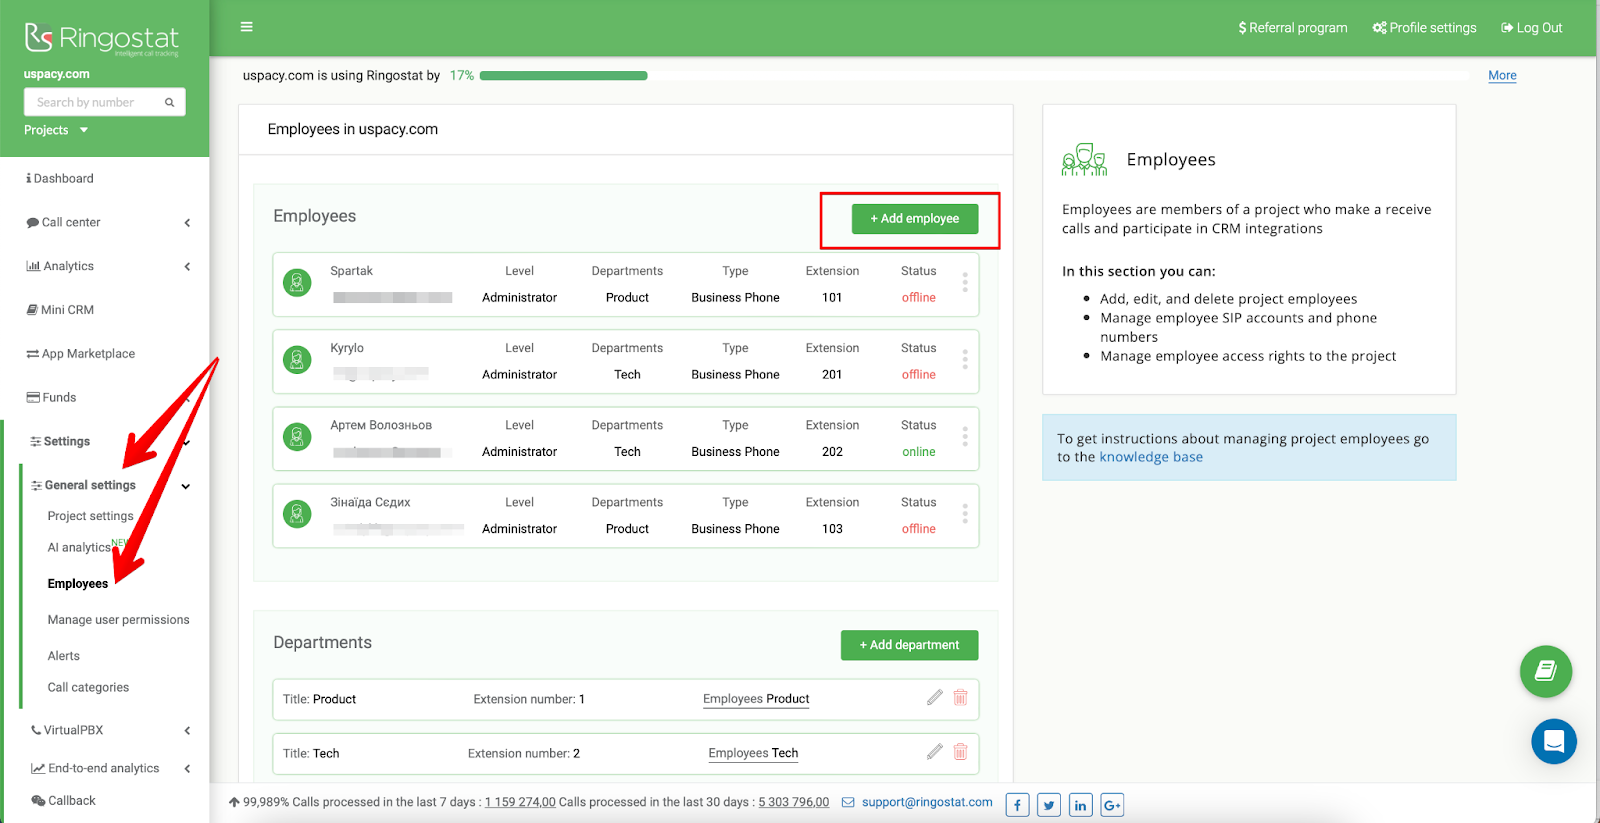Click the search magnifier icon
The height and width of the screenshot is (823, 1600).
point(170,102)
